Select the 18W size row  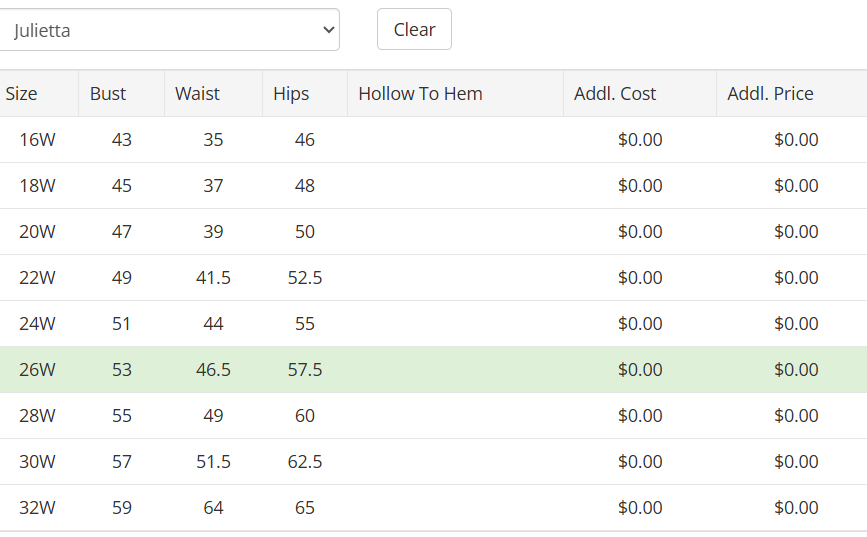pyautogui.click(x=434, y=185)
